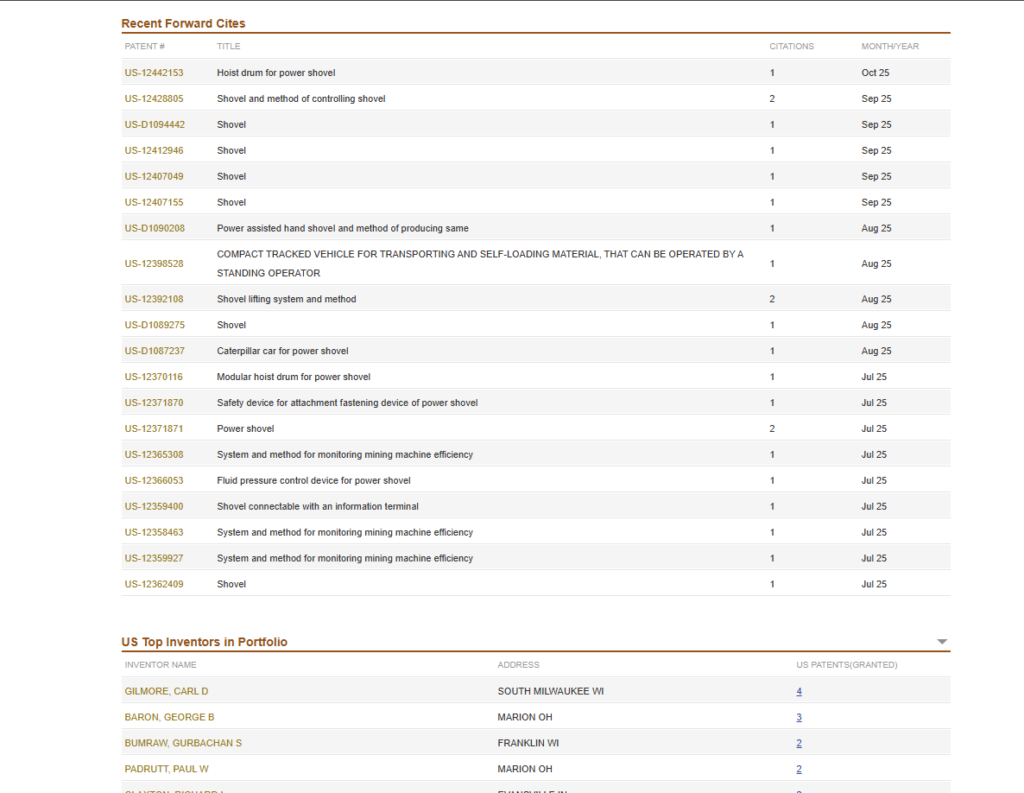
Task: Open patent US-D1090208 link
Action: click(x=155, y=229)
